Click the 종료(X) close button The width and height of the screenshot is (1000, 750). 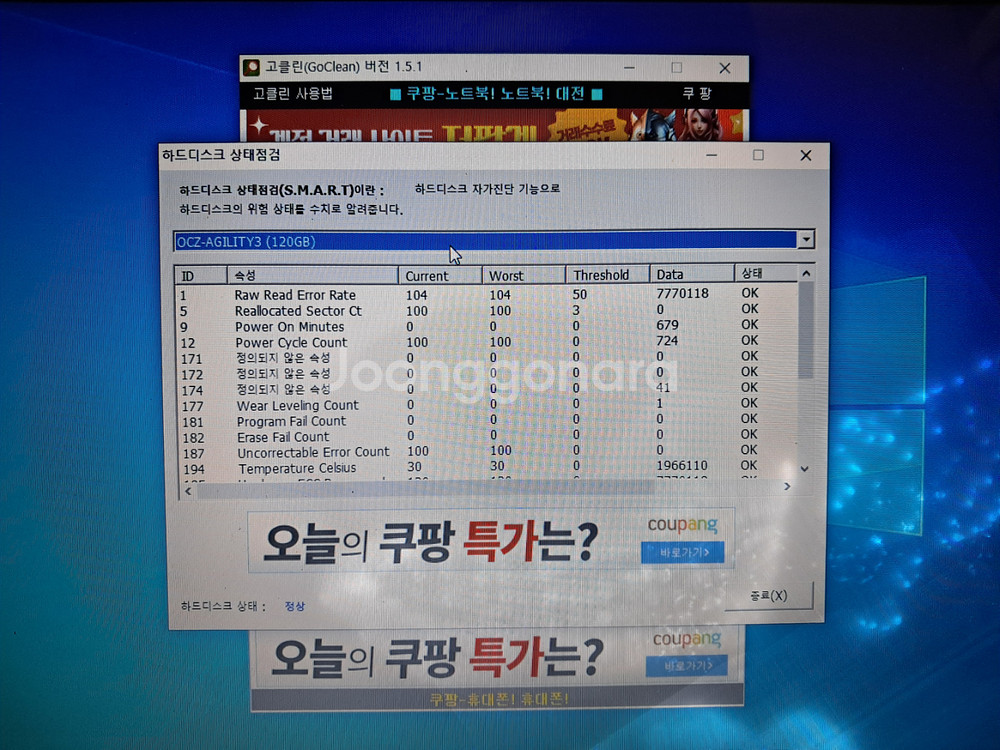pyautogui.click(x=768, y=596)
